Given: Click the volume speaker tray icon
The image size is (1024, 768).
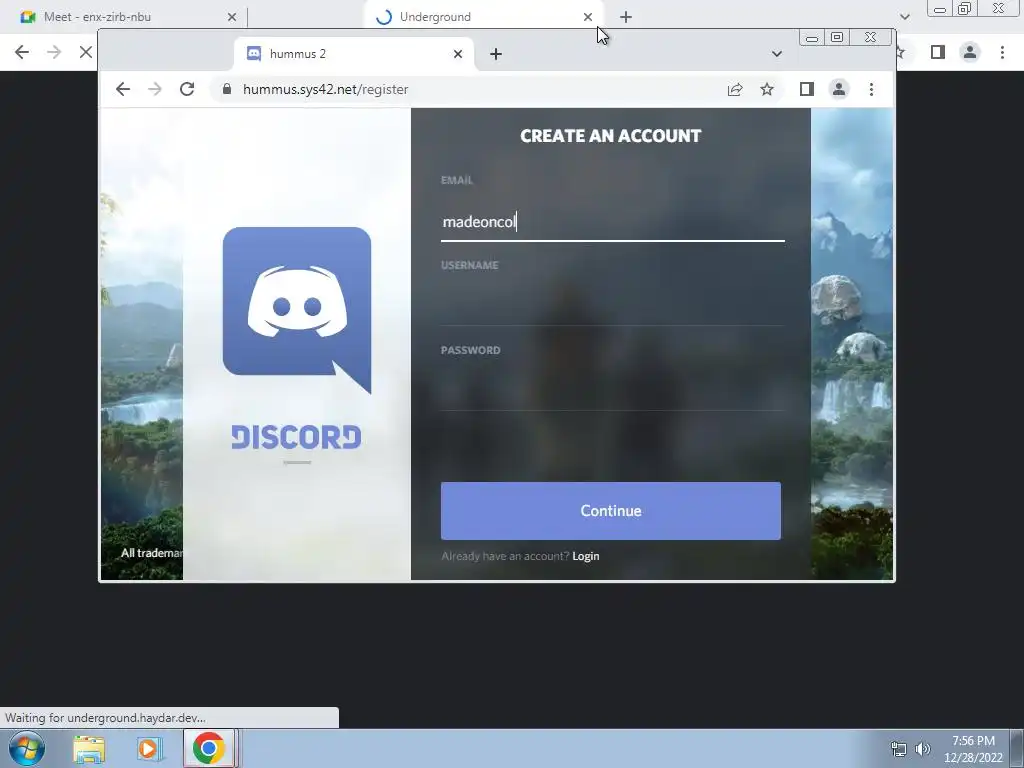Looking at the screenshot, I should coord(923,749).
